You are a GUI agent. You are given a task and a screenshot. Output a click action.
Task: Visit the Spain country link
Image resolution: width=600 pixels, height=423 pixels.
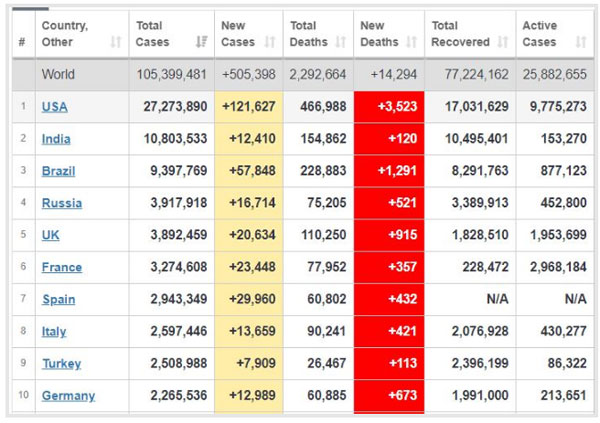coord(58,299)
